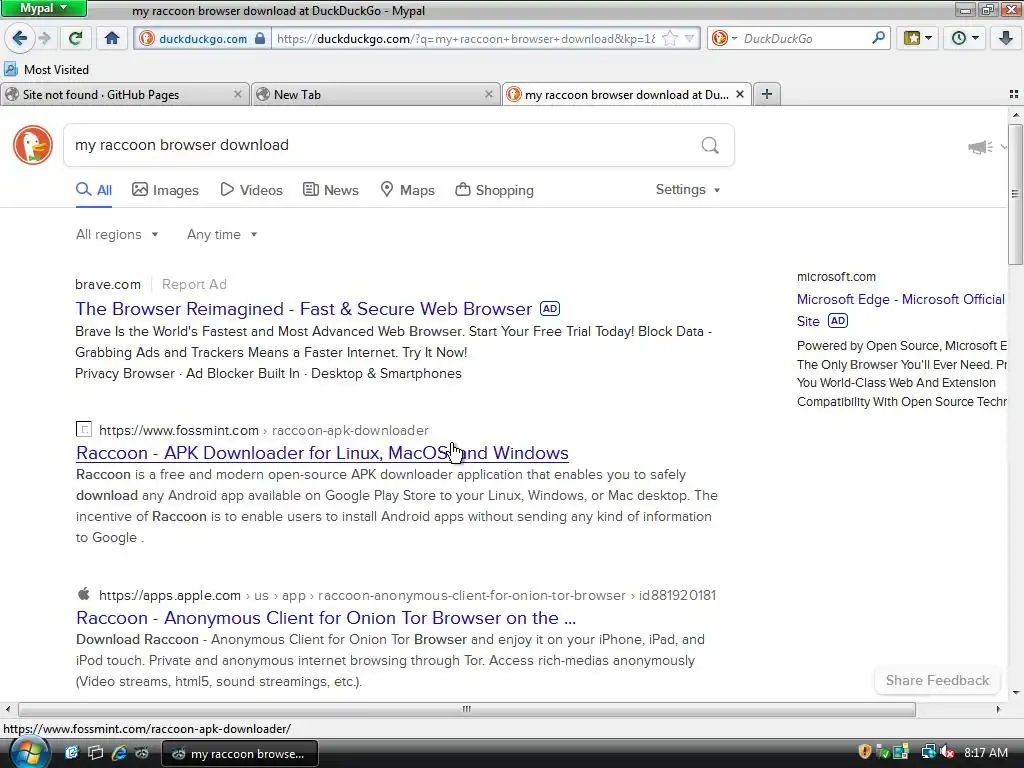Click the fossmint.com result URL

click(x=264, y=430)
